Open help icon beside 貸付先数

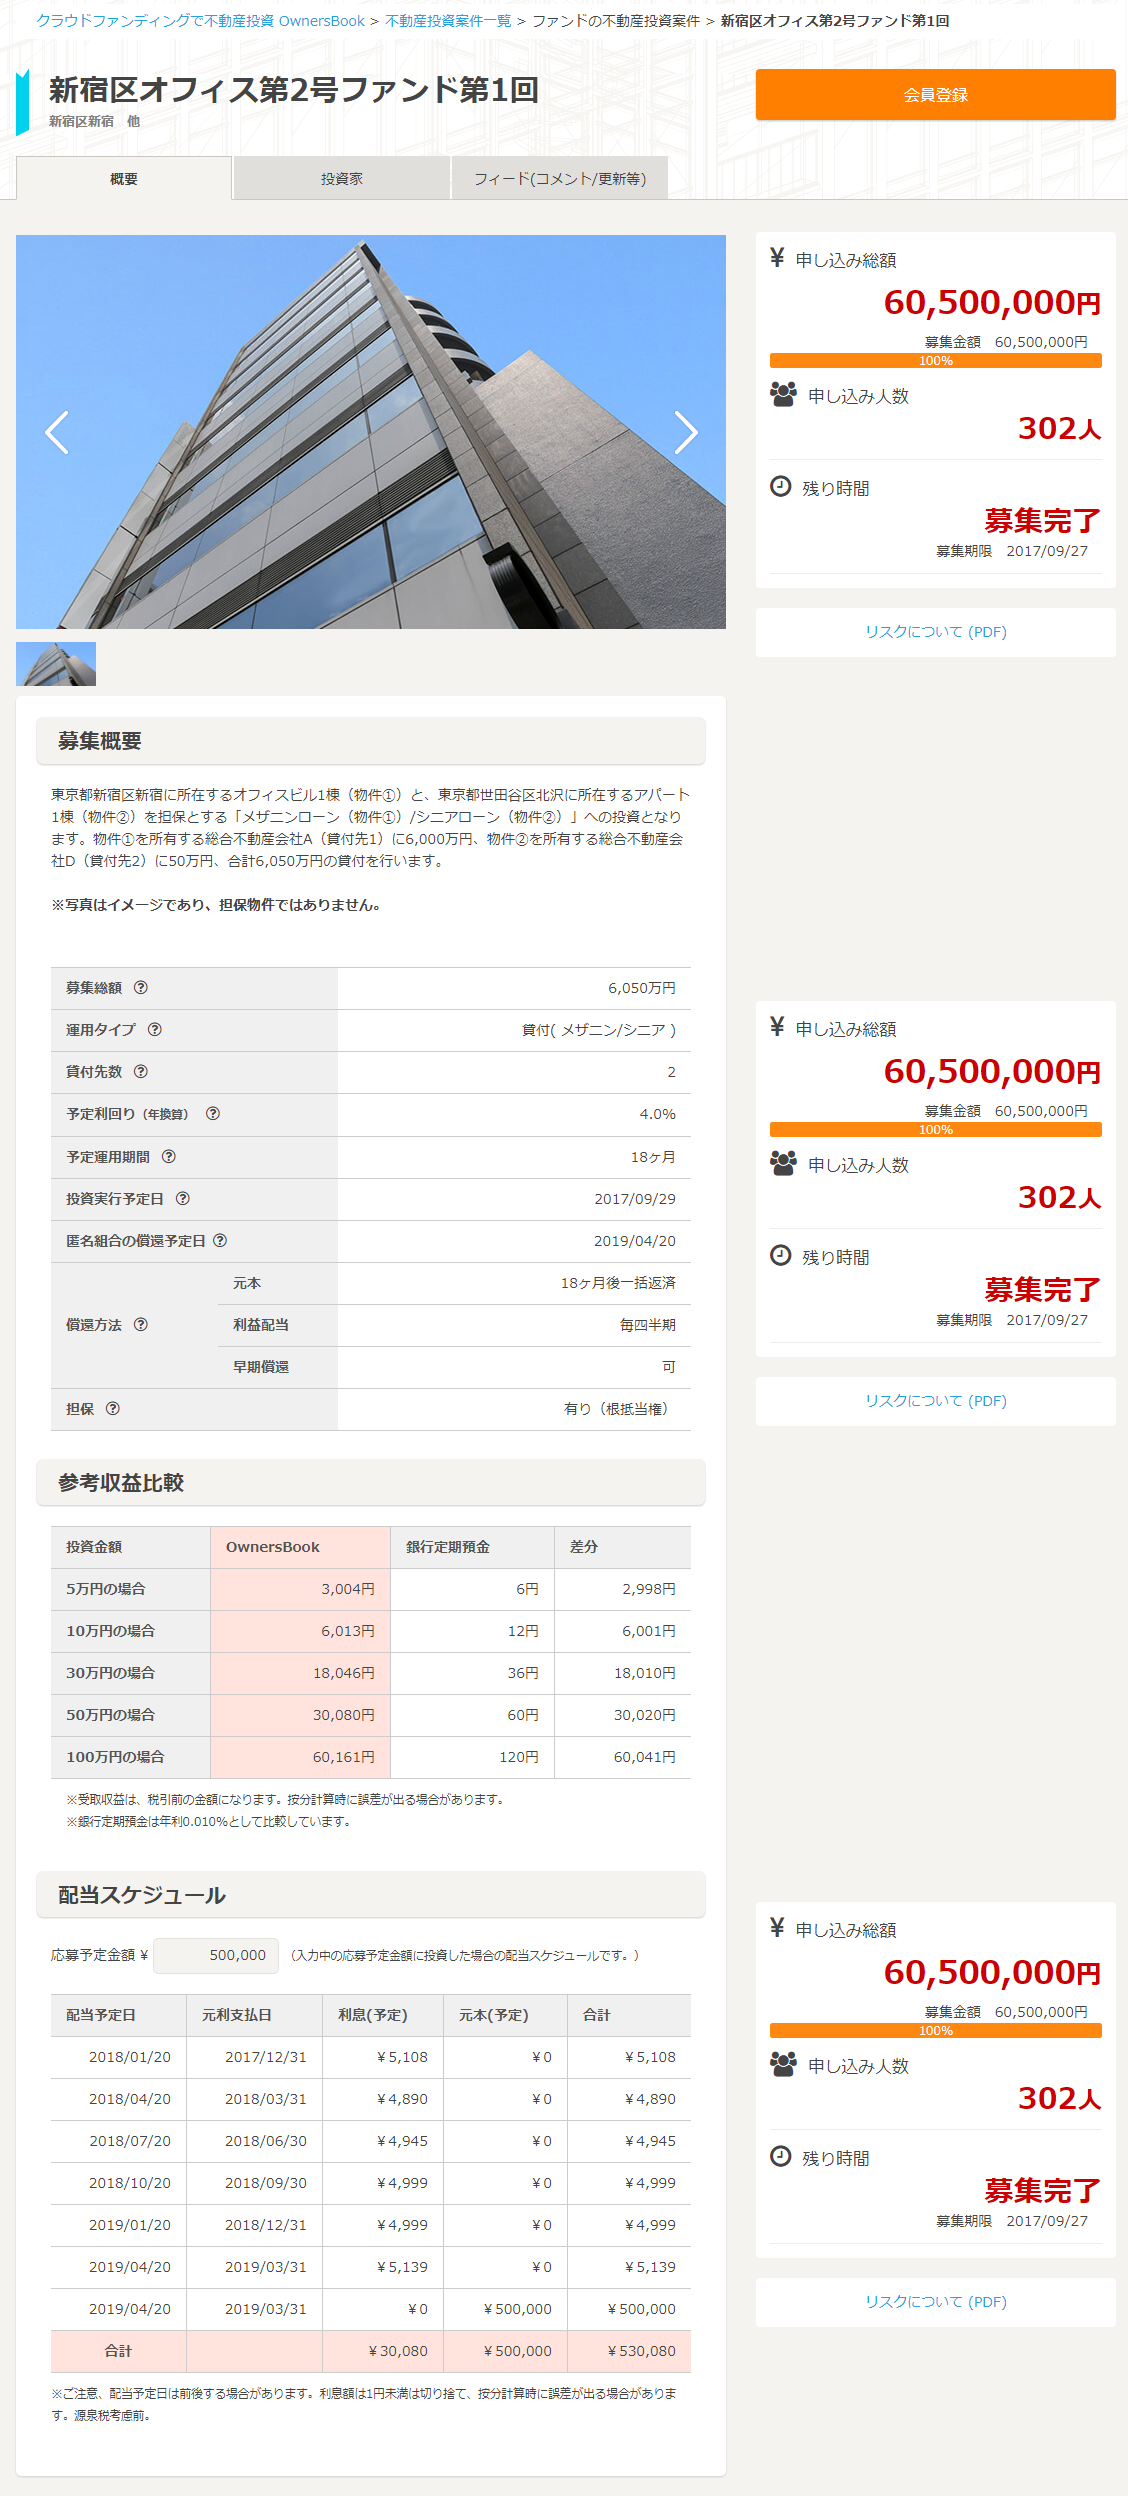click(141, 1071)
